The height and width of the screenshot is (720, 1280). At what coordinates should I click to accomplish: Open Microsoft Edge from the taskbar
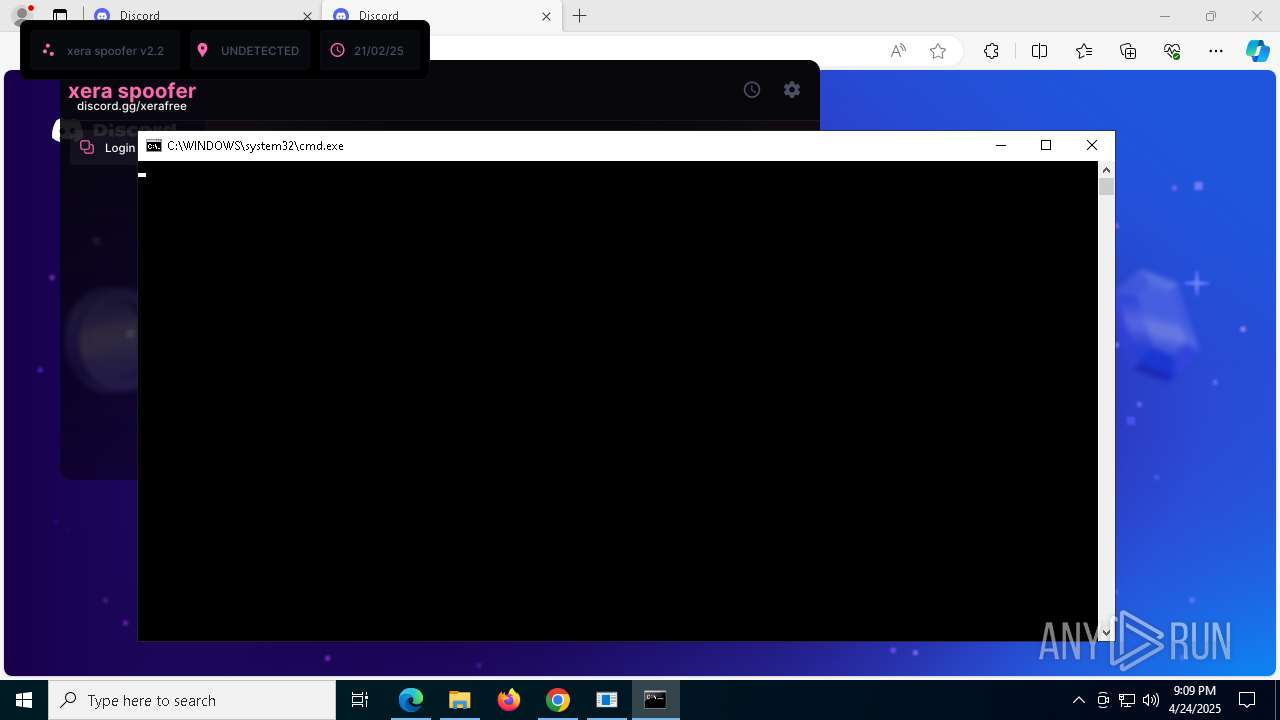(411, 700)
